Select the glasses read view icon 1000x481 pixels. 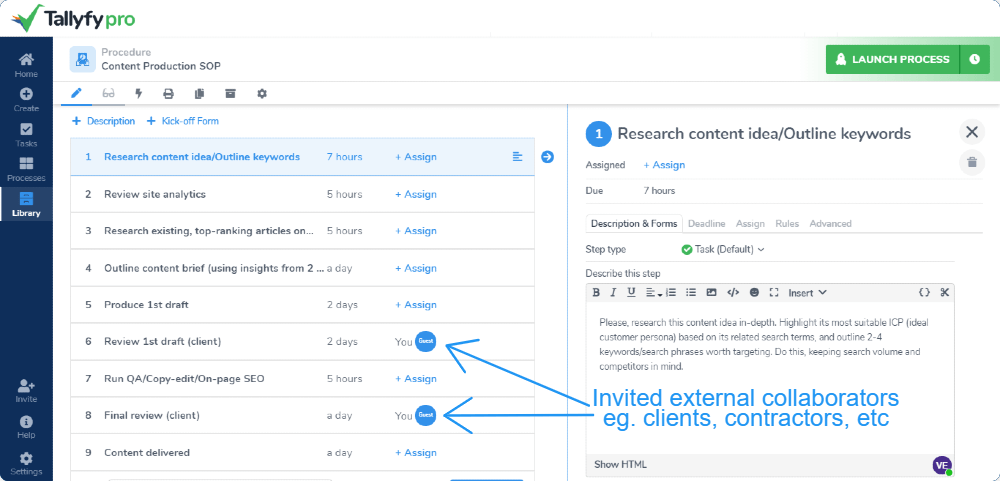(108, 94)
